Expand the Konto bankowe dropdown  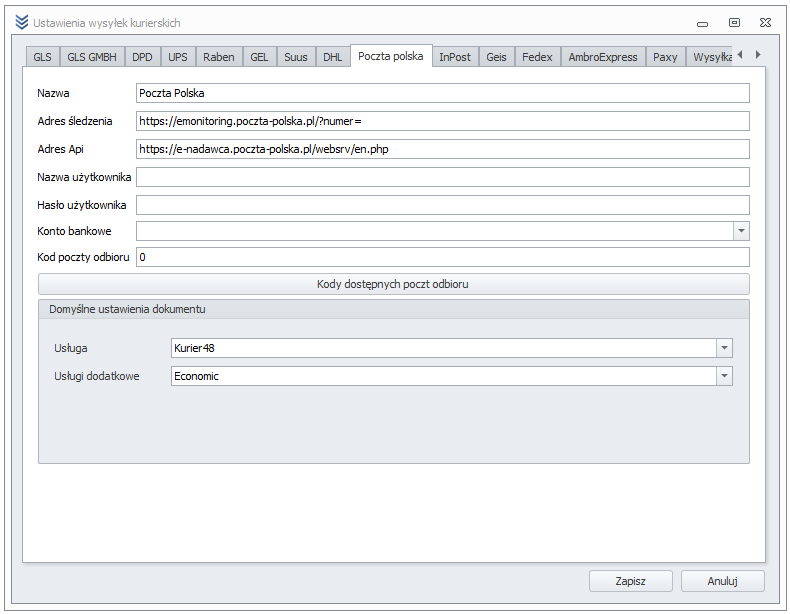click(x=741, y=231)
